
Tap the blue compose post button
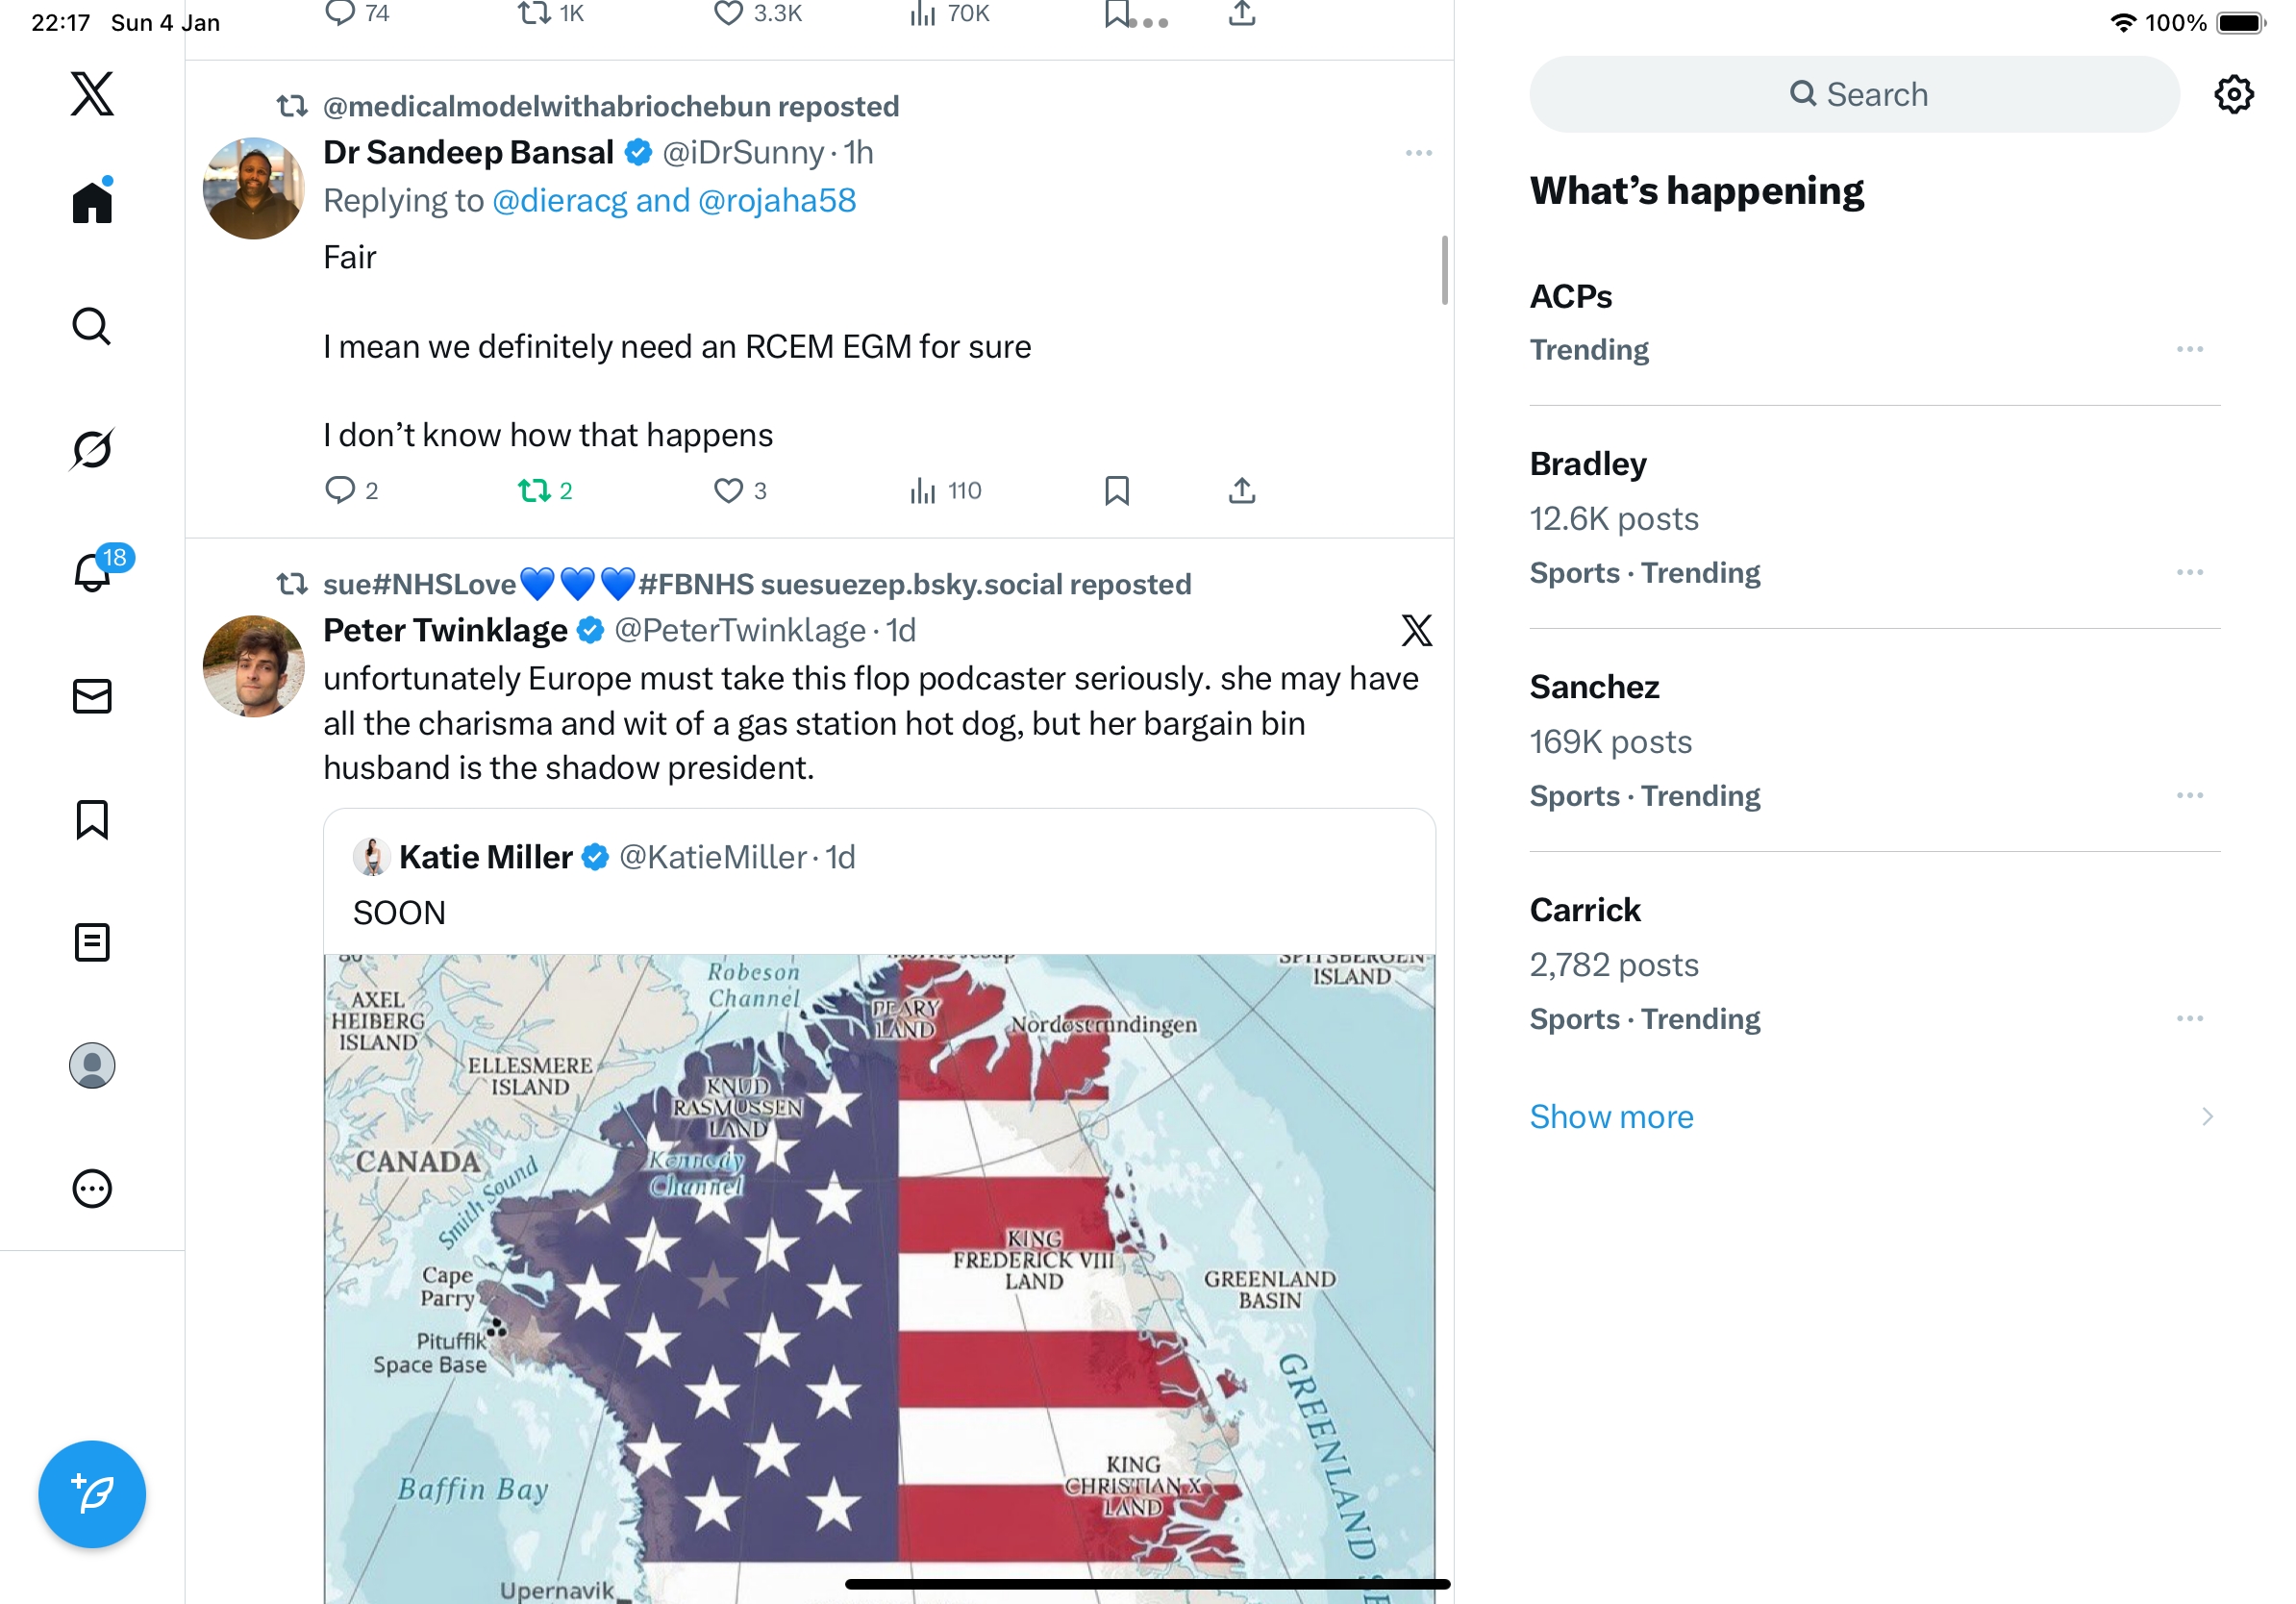click(92, 1493)
